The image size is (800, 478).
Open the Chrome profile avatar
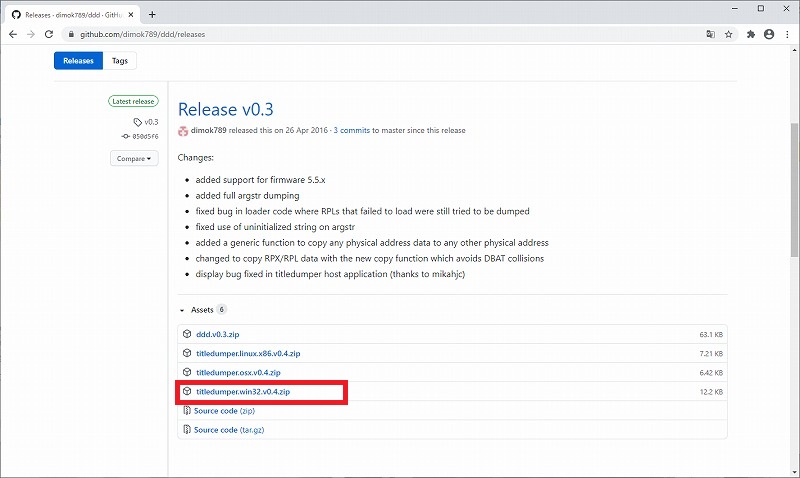pyautogui.click(x=769, y=34)
